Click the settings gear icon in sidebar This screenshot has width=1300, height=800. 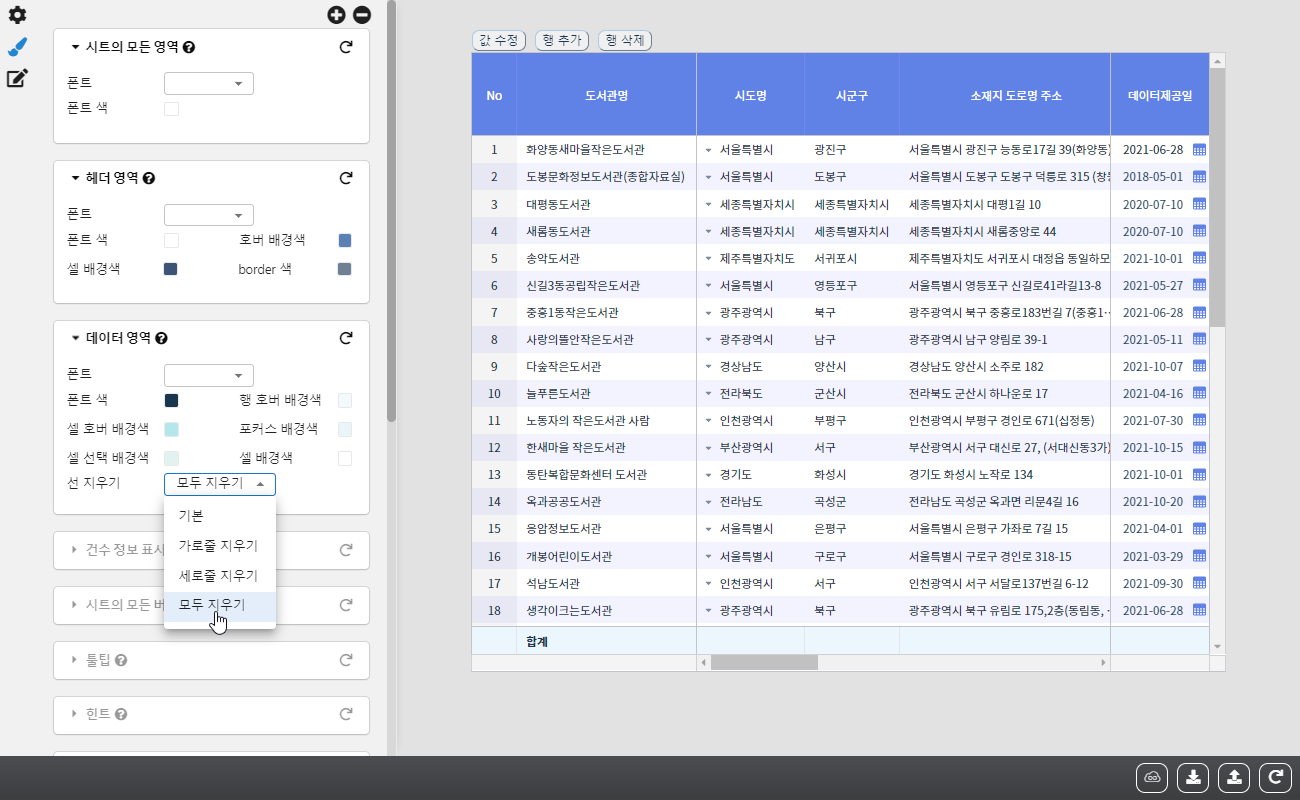coord(17,15)
